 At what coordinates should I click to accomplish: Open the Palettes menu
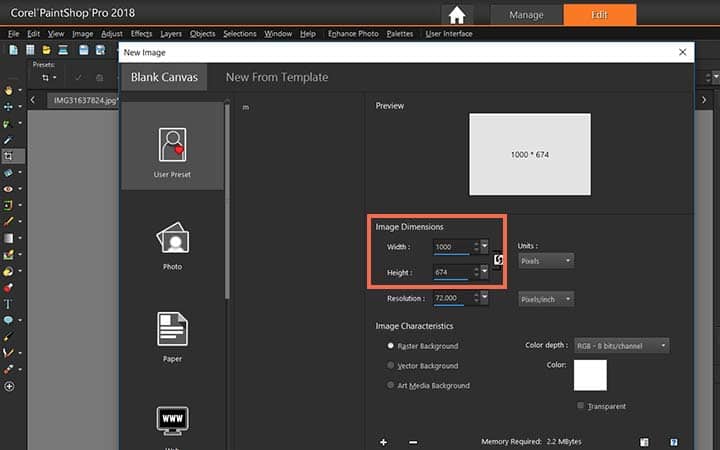coord(399,34)
